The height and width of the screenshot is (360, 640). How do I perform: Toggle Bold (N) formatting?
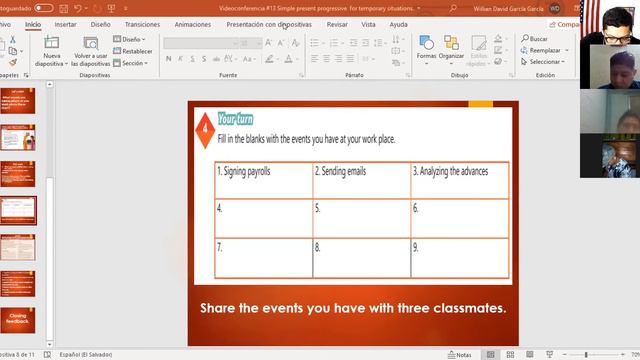pyautogui.click(x=169, y=59)
